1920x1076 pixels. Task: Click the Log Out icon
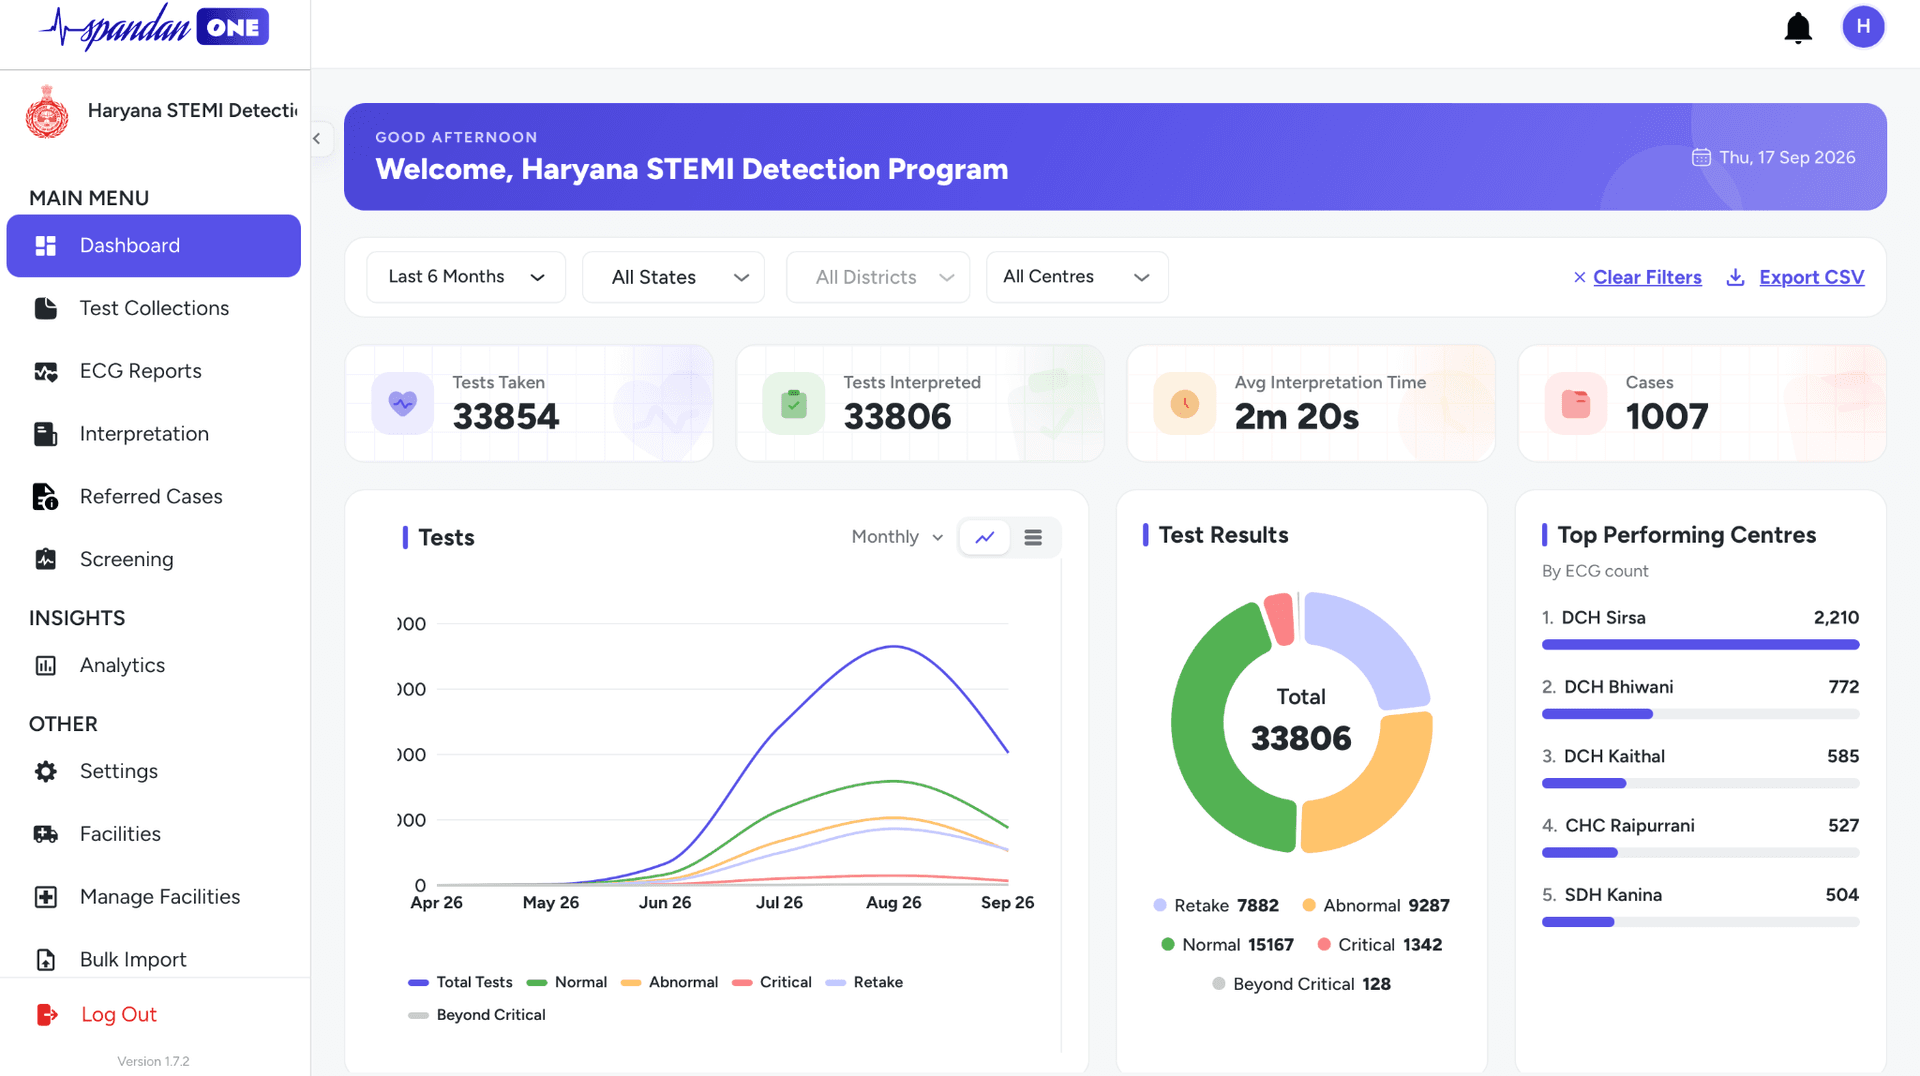point(46,1014)
